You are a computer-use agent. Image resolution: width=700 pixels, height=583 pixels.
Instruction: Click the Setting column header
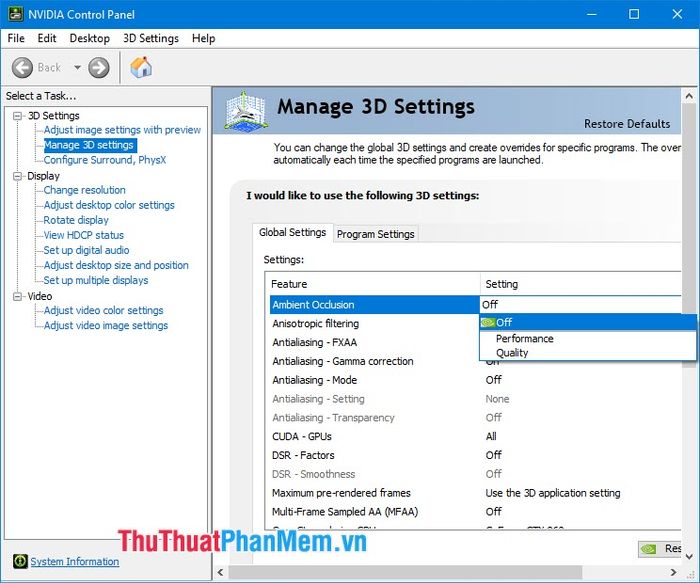click(x=581, y=284)
